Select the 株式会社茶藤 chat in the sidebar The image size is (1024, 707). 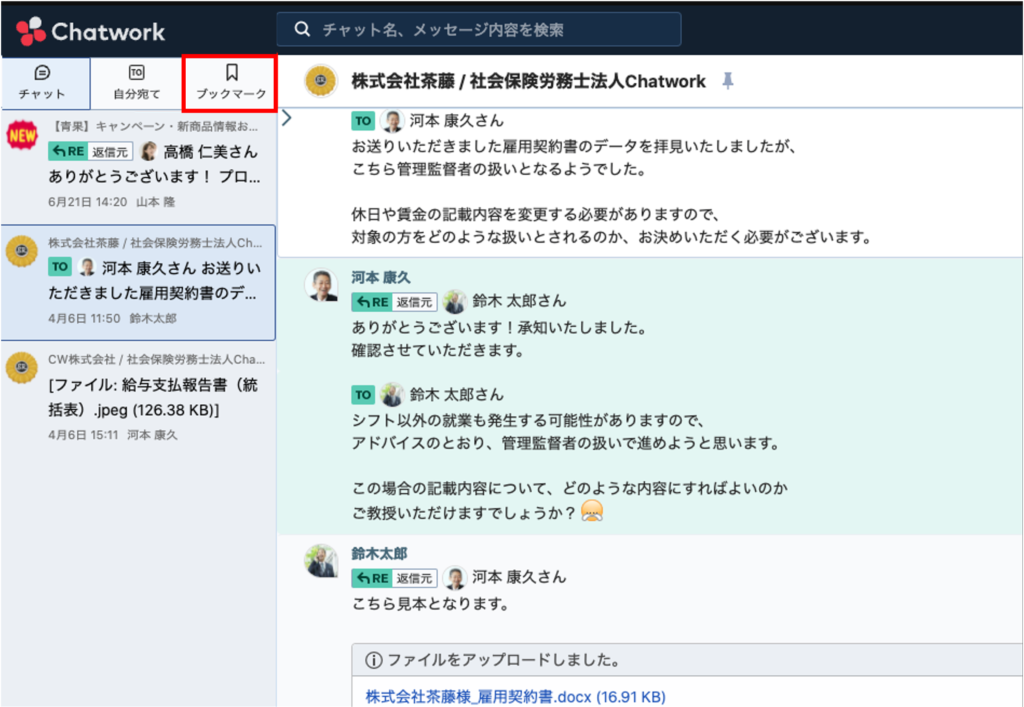point(138,282)
